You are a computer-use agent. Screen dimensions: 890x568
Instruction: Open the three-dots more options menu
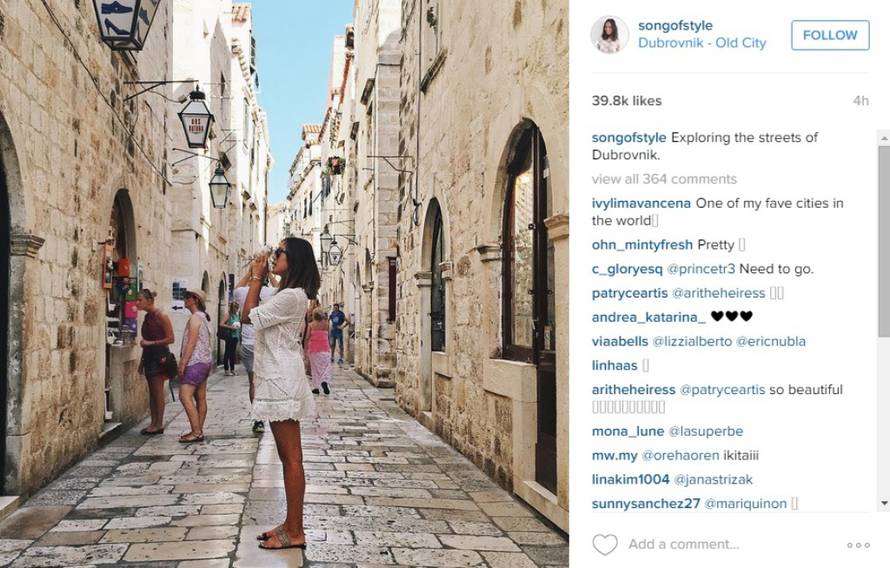click(858, 545)
